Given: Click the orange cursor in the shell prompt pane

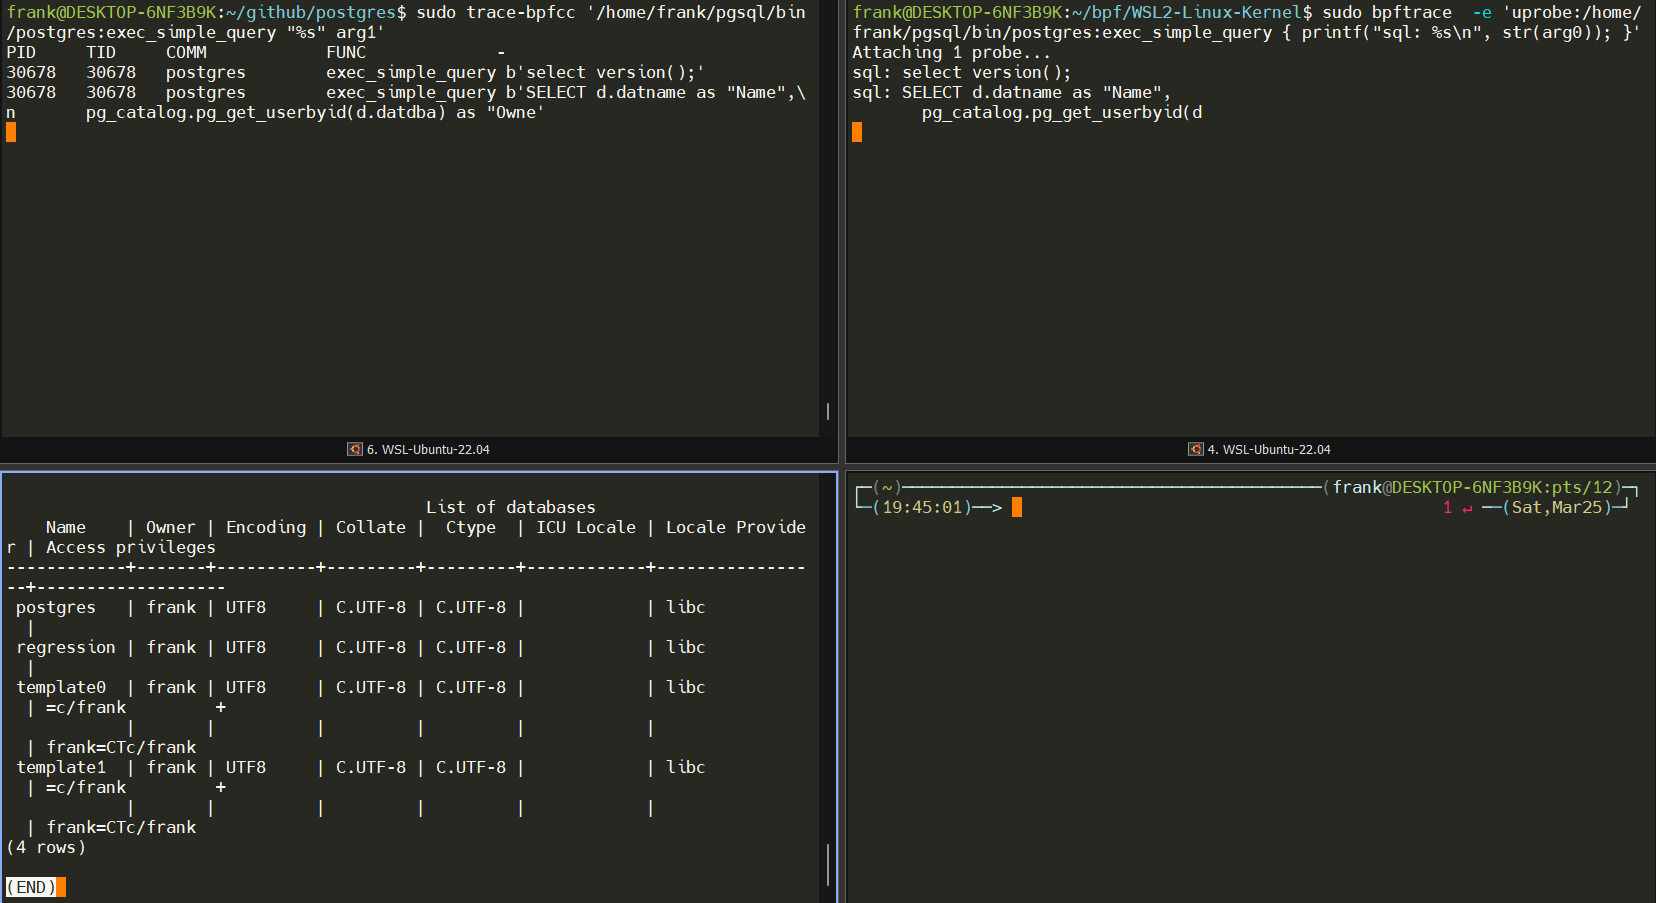Looking at the screenshot, I should pyautogui.click(x=1017, y=507).
